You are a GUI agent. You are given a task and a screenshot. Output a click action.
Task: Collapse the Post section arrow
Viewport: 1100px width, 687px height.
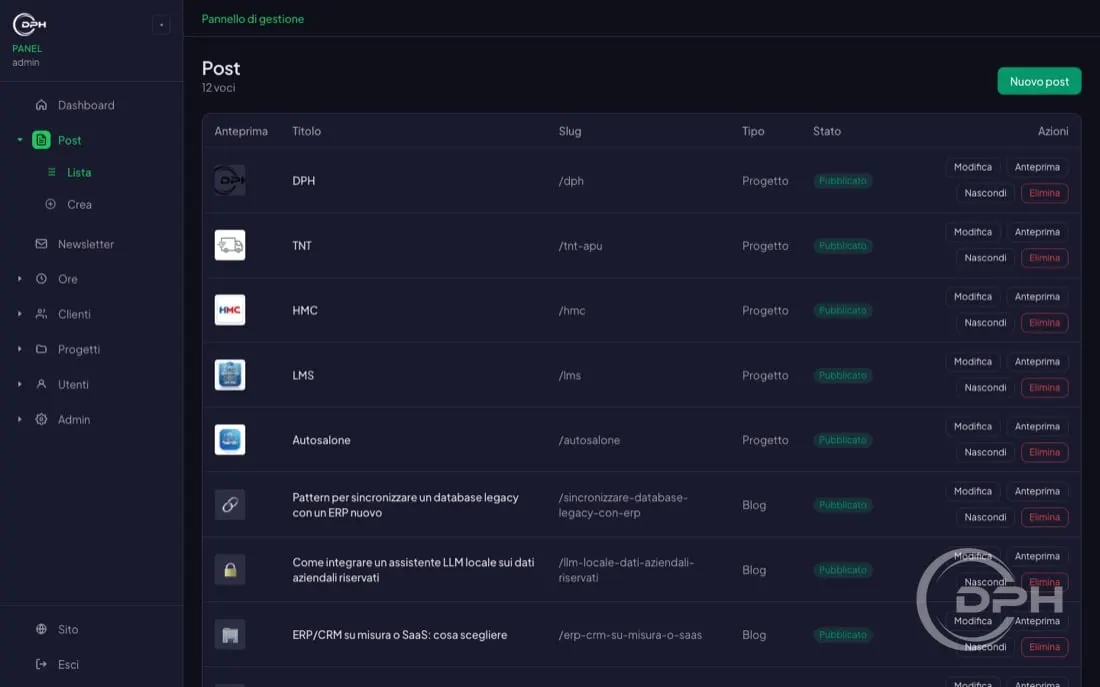20,140
